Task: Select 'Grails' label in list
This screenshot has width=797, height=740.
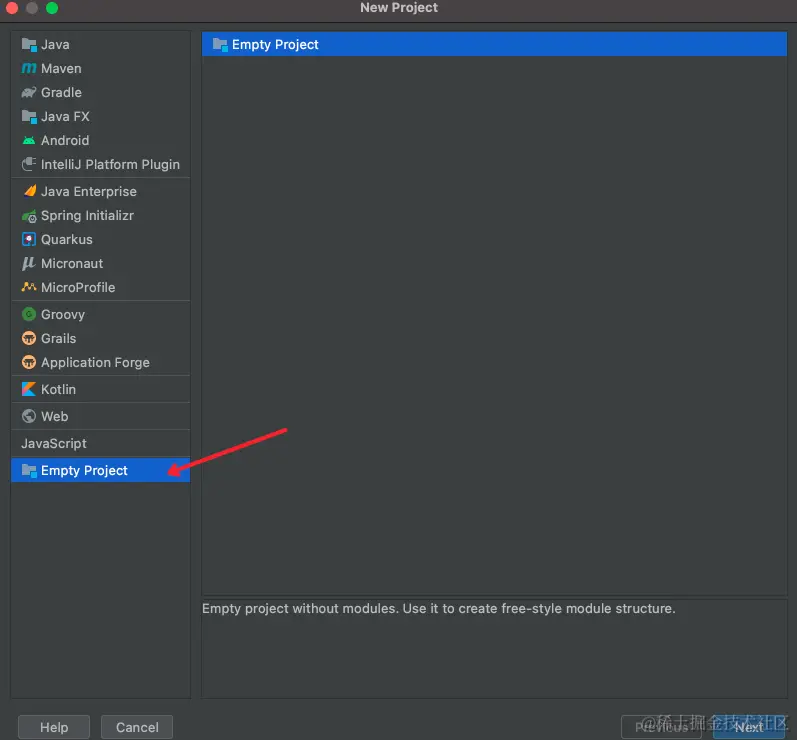Action: [58, 338]
